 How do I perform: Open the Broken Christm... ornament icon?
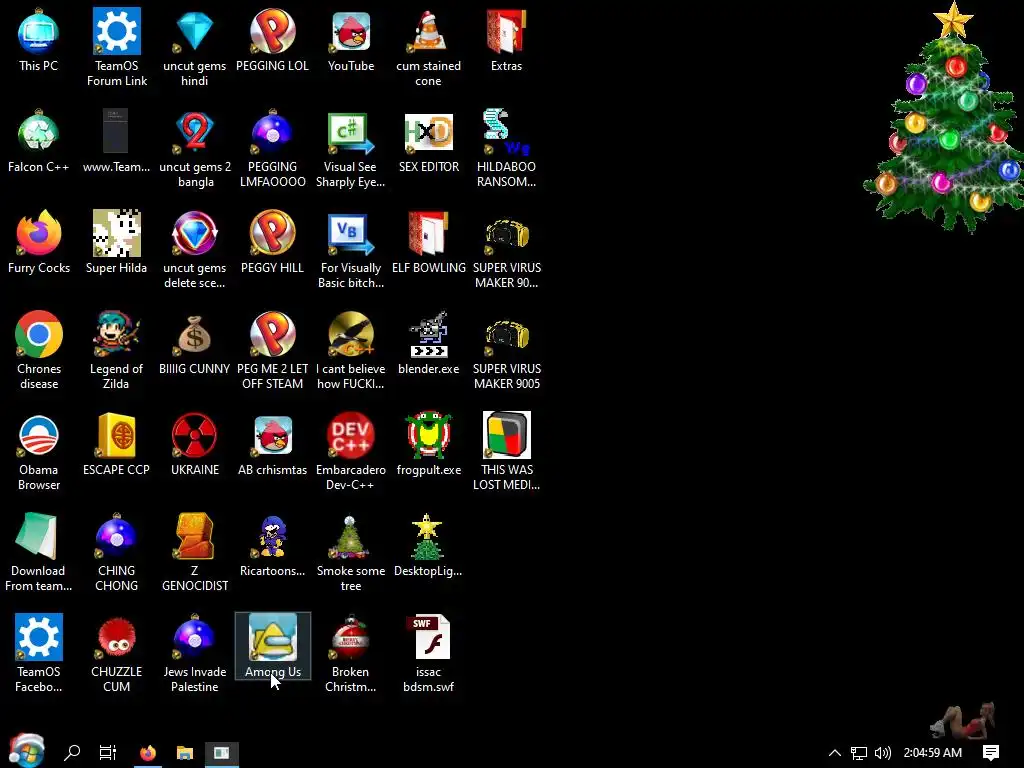click(351, 653)
